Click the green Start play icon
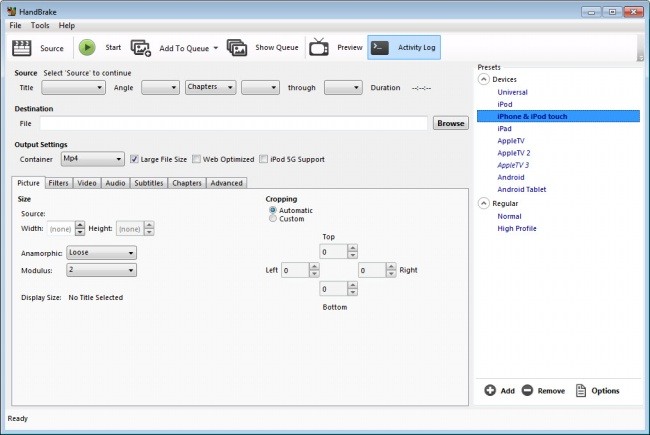650x435 pixels. [x=87, y=47]
